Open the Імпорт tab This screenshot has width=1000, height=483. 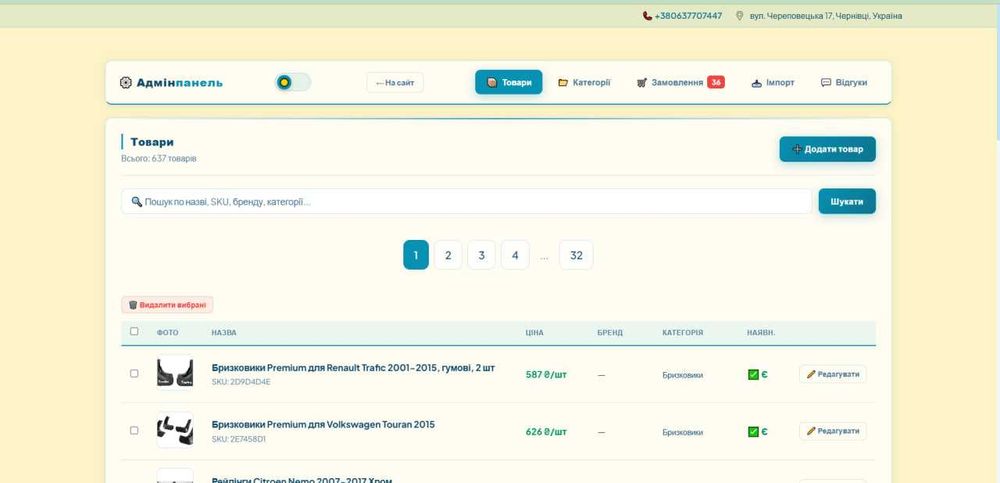click(773, 82)
